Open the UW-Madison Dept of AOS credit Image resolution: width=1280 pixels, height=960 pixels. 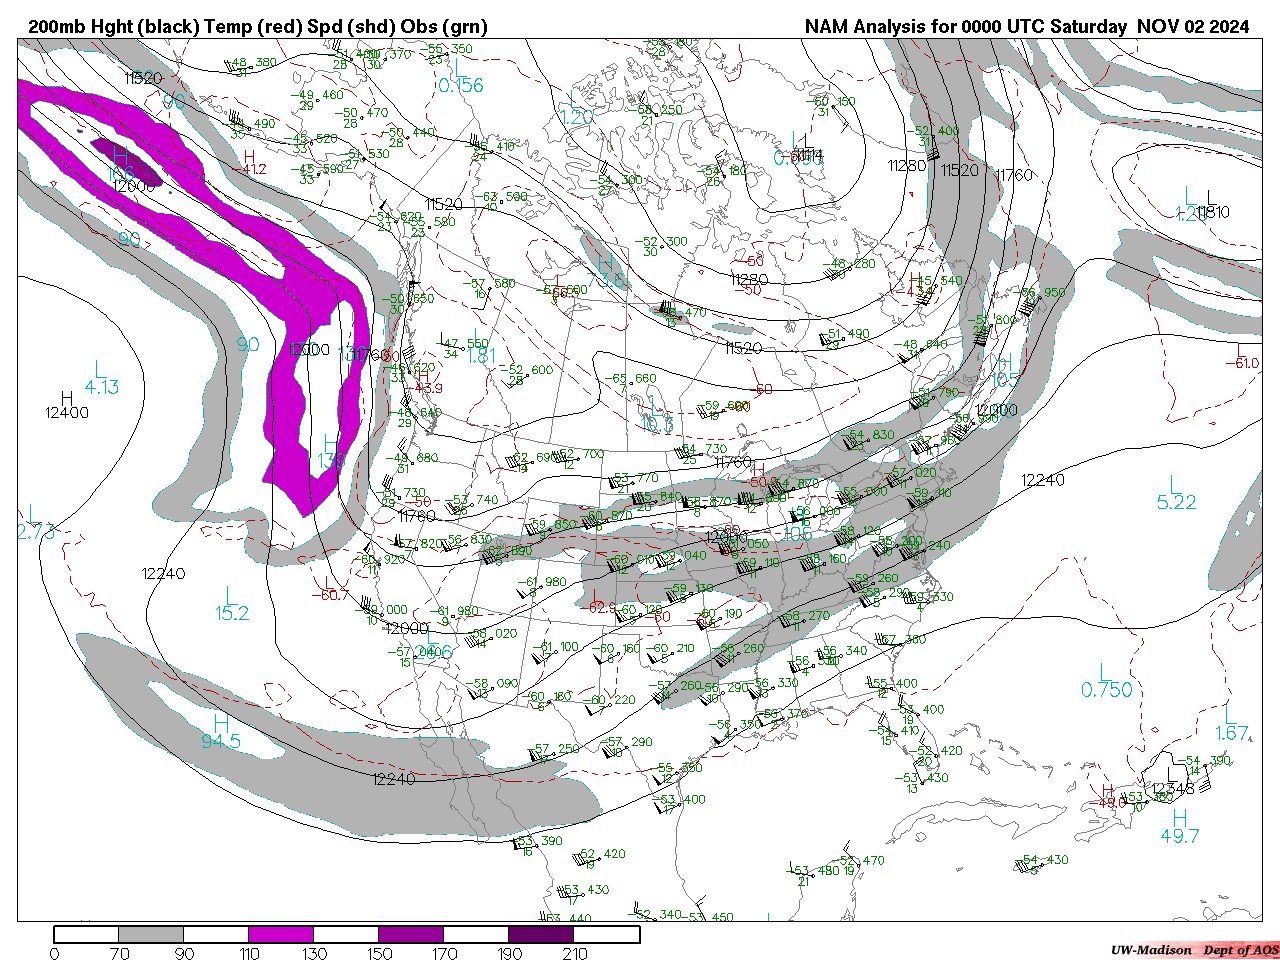coord(1194,949)
